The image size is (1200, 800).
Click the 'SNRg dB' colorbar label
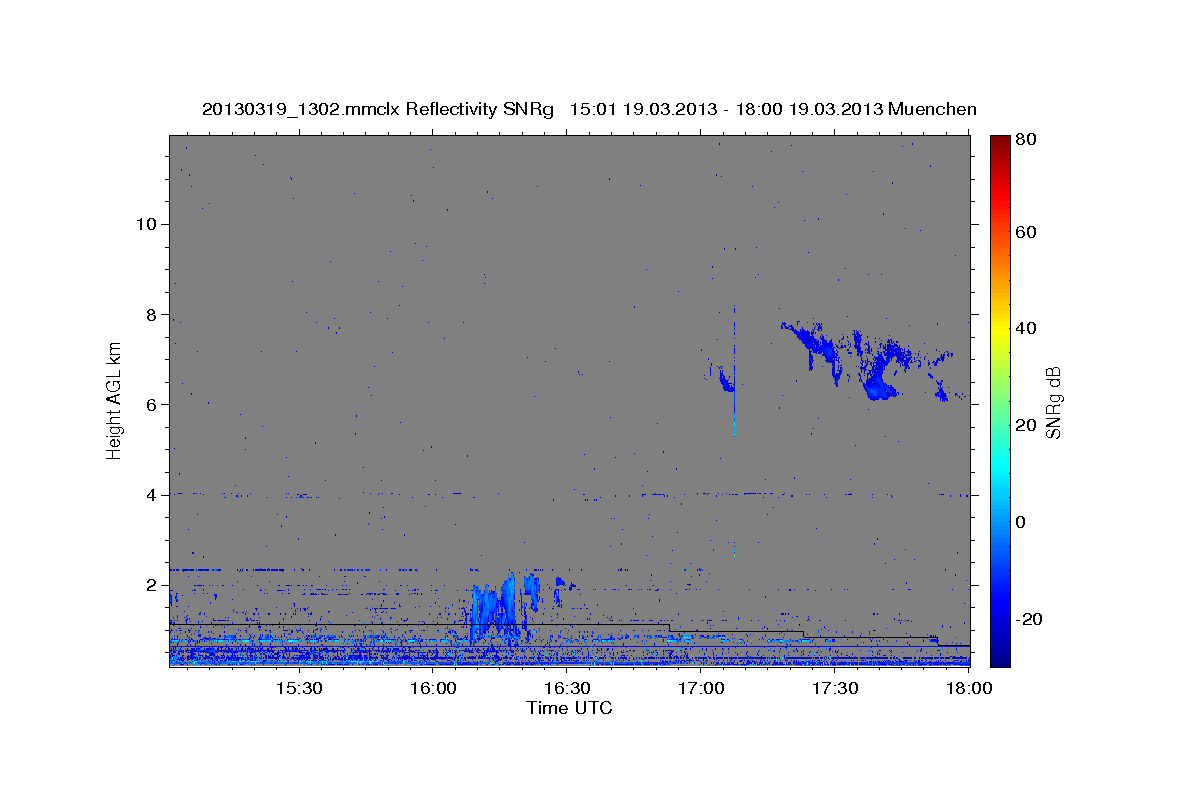pos(1053,402)
